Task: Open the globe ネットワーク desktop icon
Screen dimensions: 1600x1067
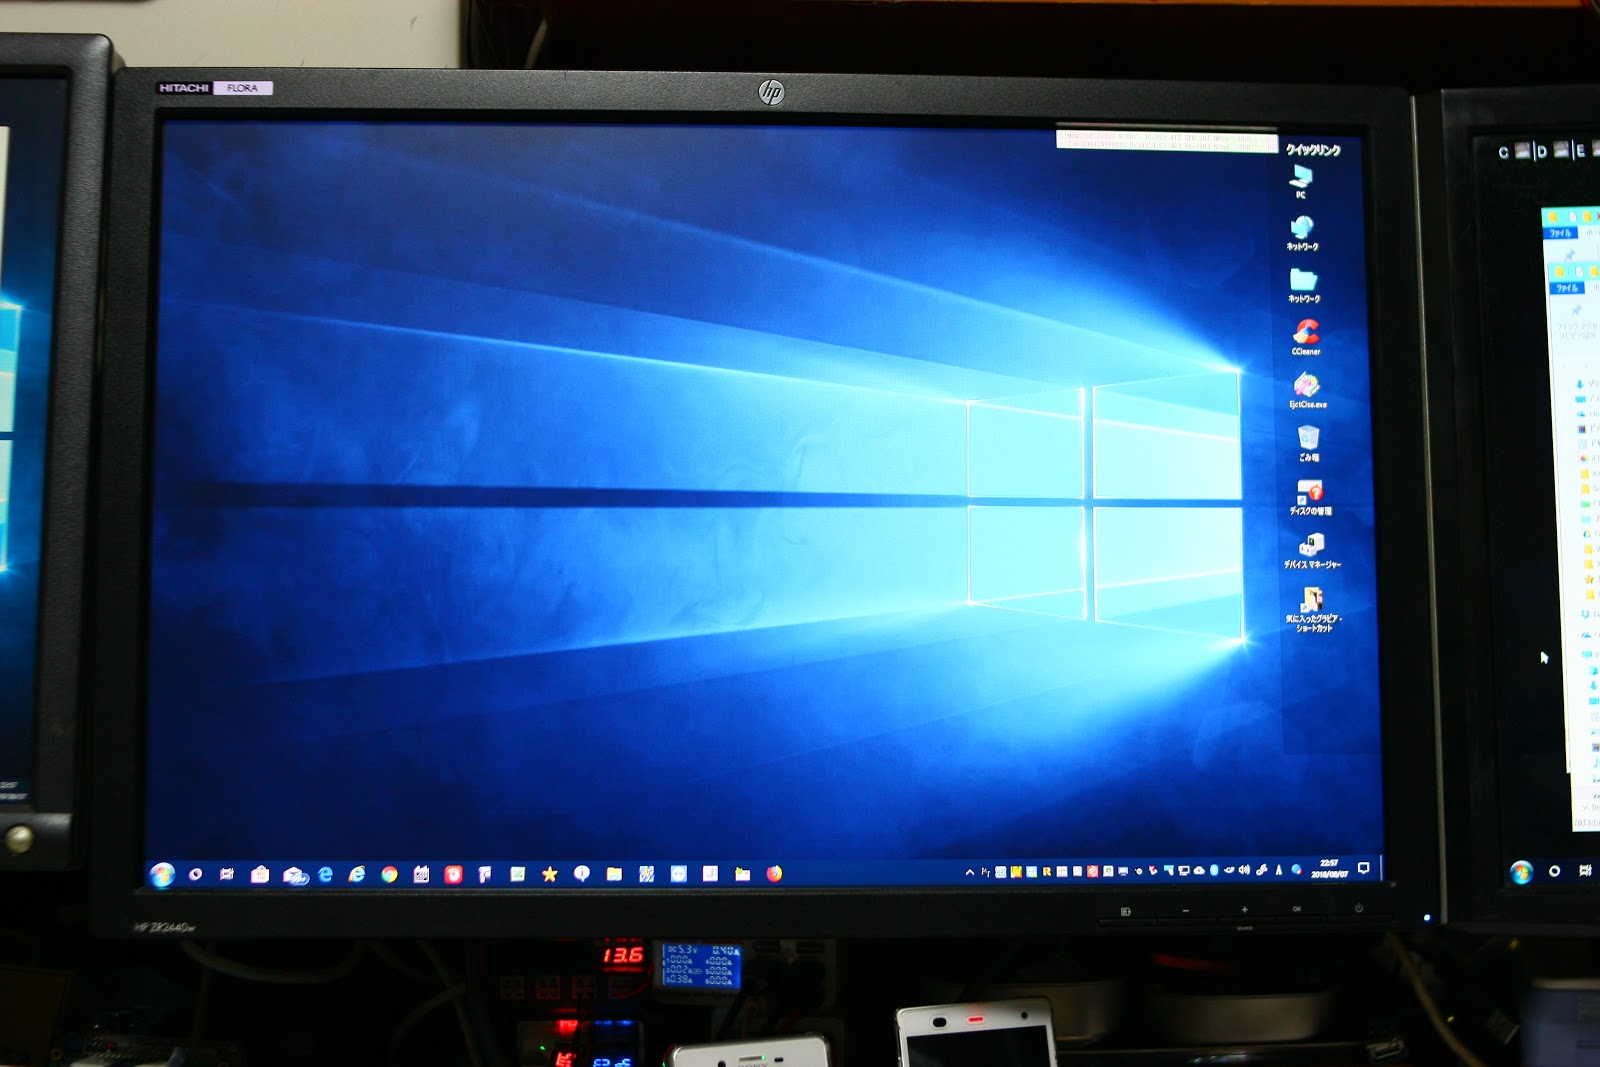Action: coord(1302,233)
